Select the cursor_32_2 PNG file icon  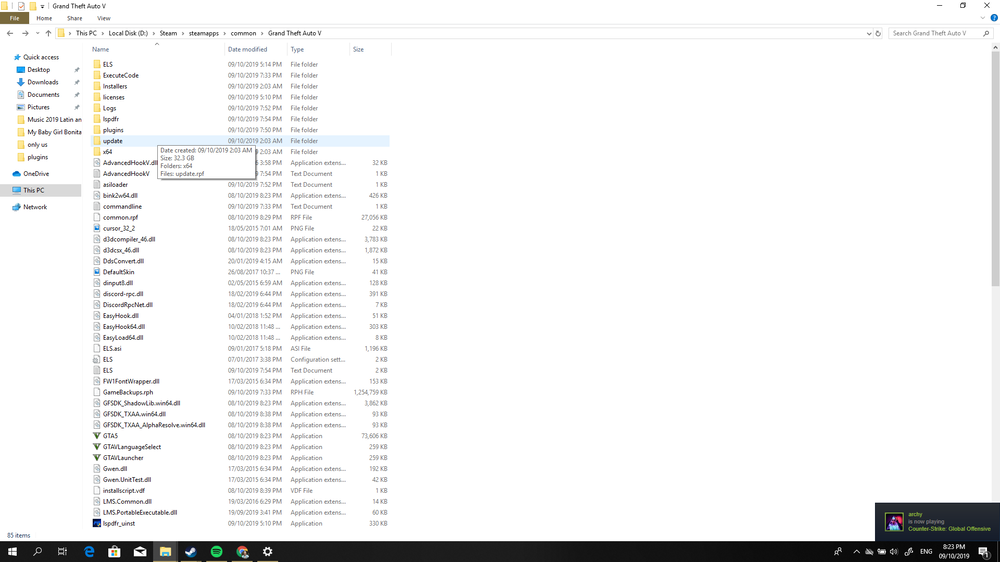(97, 228)
